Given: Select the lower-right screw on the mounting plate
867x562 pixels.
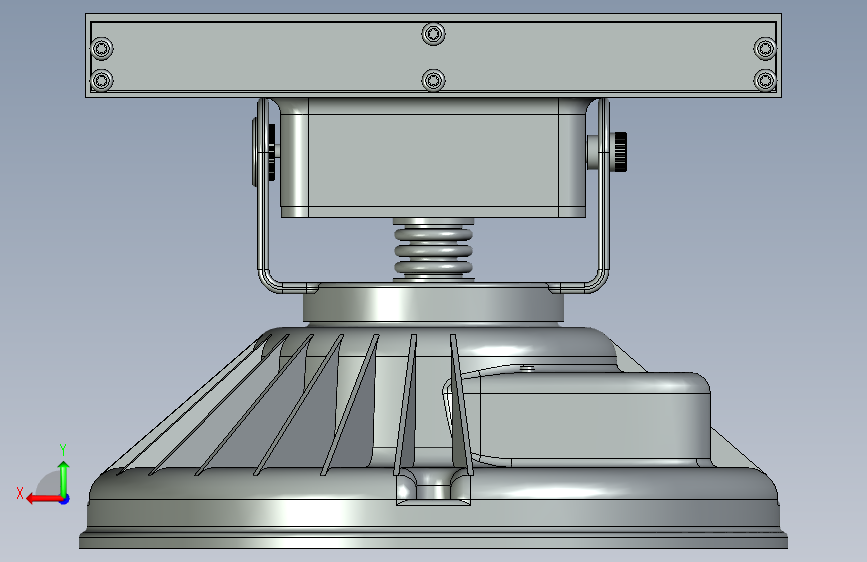Looking at the screenshot, I should [765, 81].
